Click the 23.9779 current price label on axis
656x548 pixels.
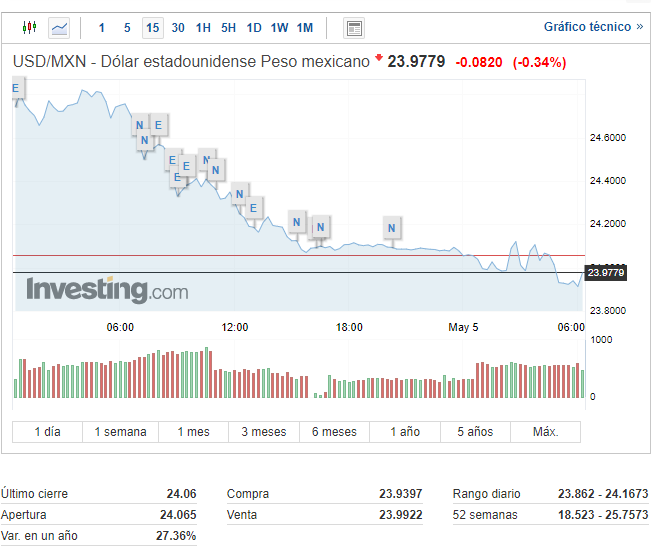605,272
